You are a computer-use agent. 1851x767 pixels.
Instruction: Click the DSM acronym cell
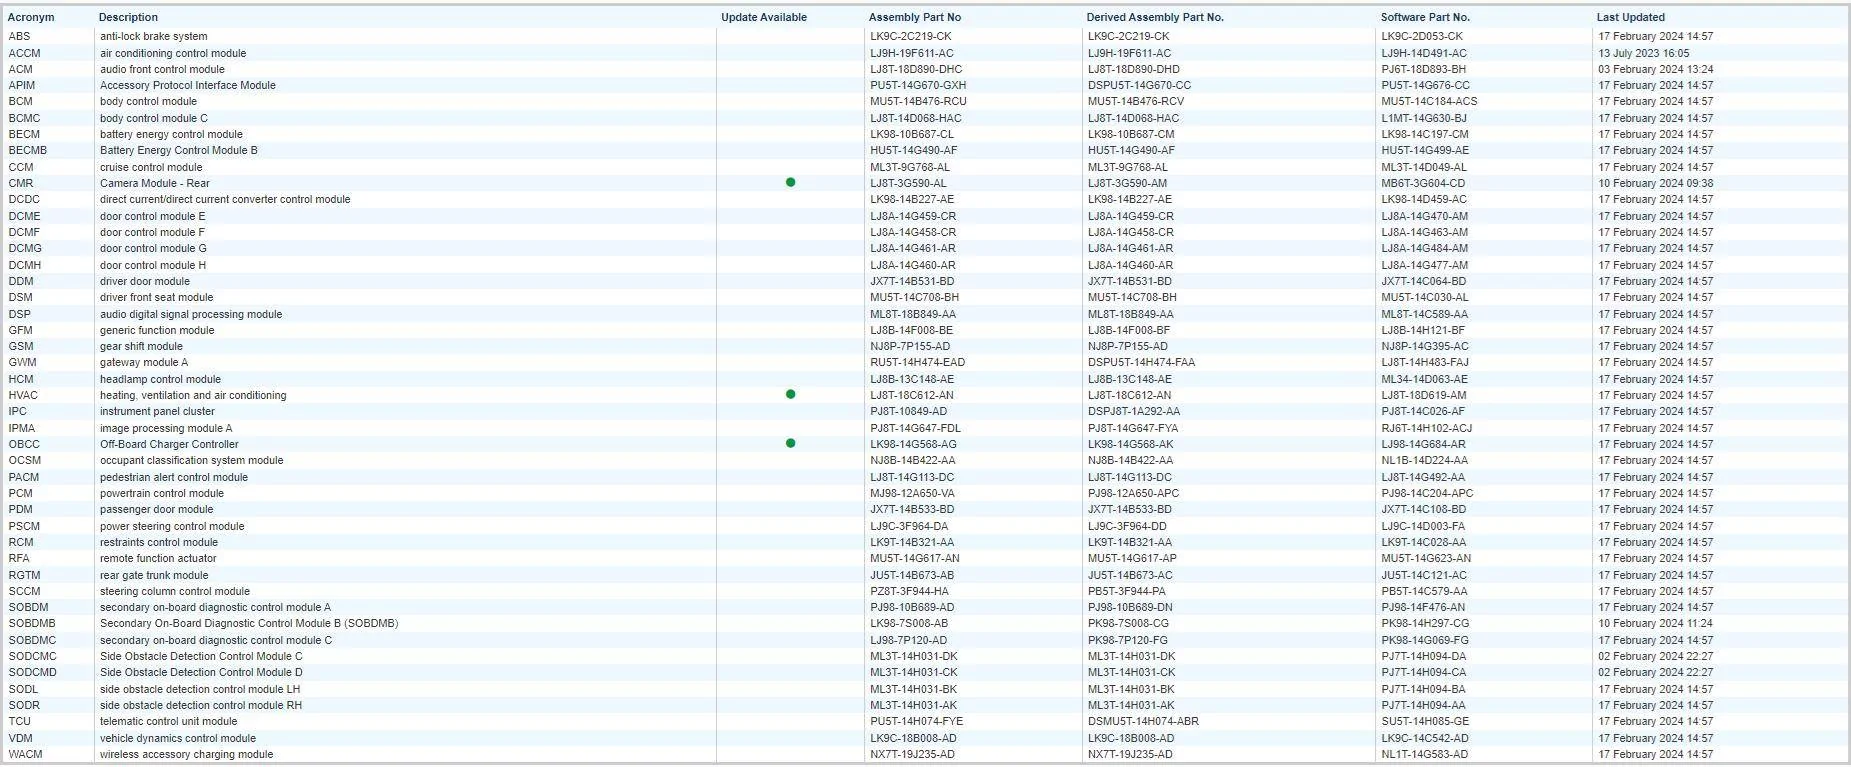point(20,298)
